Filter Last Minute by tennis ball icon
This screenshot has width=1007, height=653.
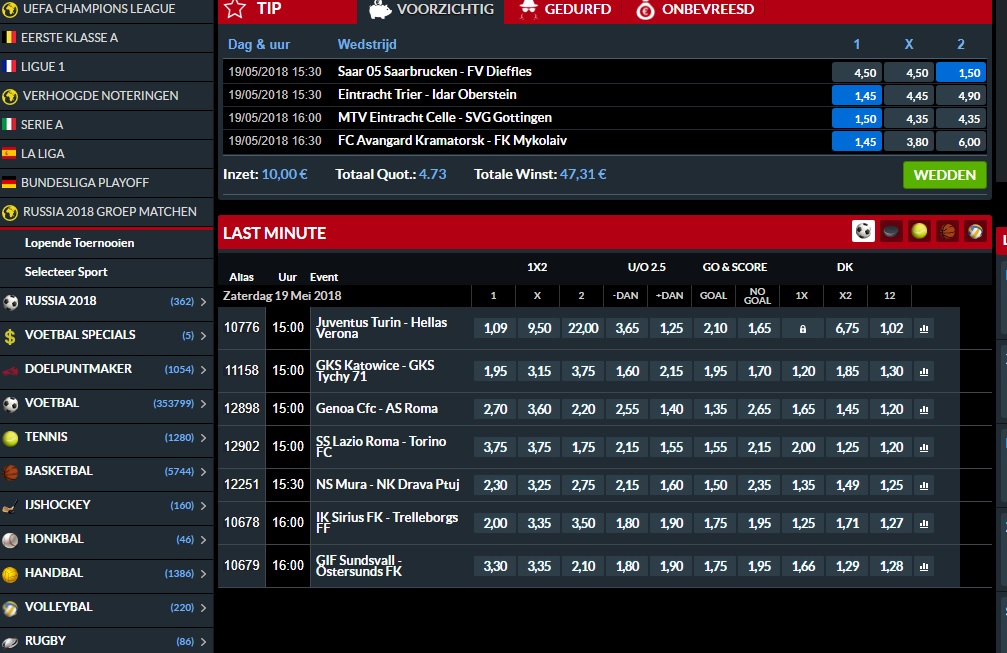click(919, 231)
